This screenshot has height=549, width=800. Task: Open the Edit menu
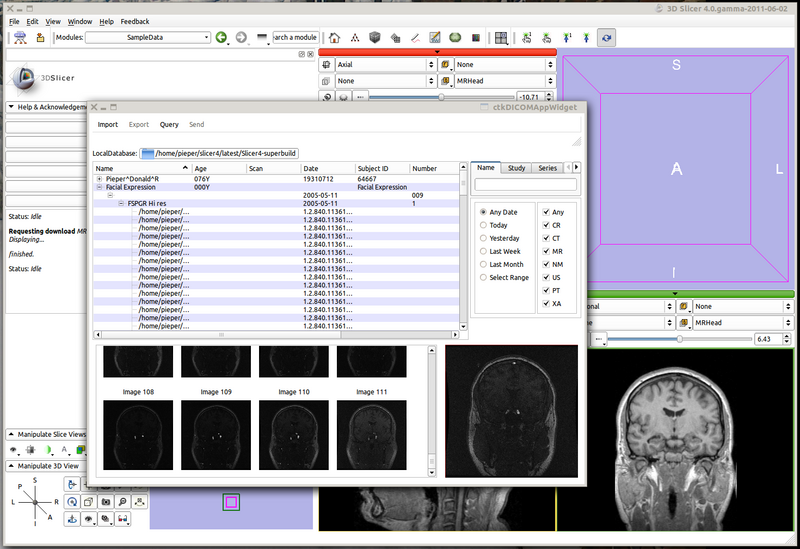pyautogui.click(x=32, y=21)
